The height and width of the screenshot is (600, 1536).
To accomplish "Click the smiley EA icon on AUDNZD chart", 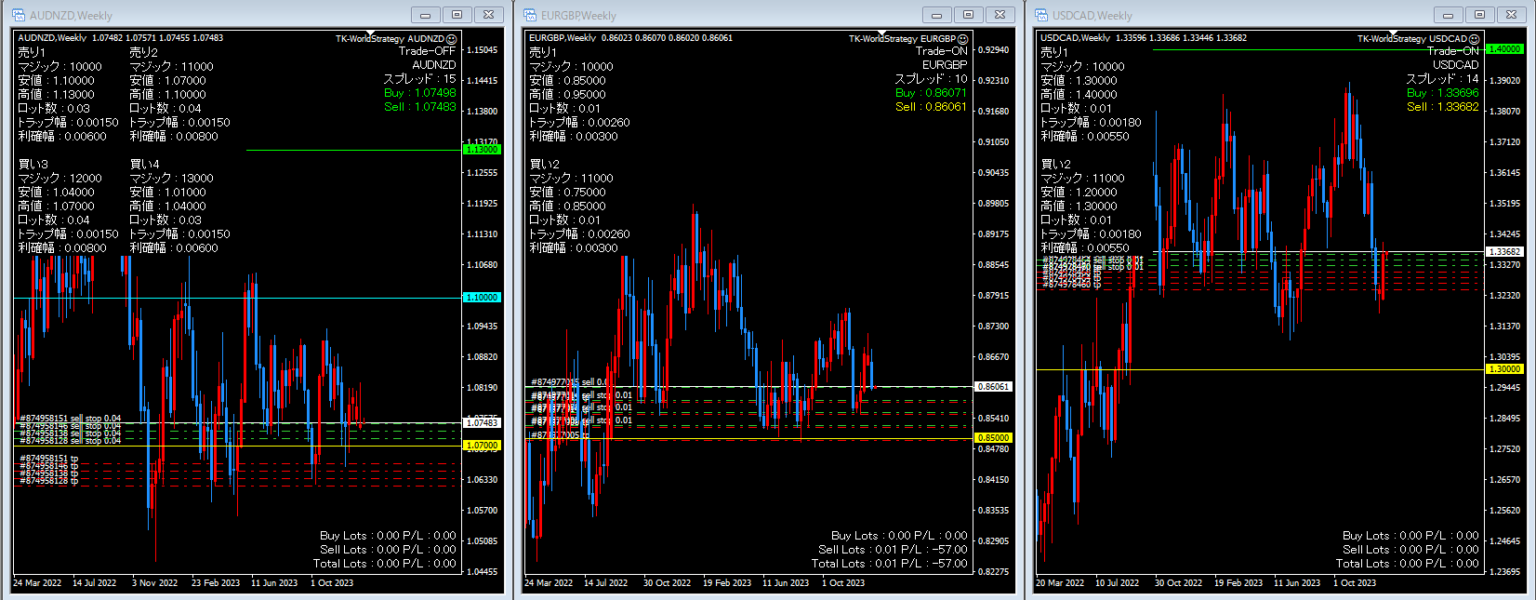I will (451, 38).
